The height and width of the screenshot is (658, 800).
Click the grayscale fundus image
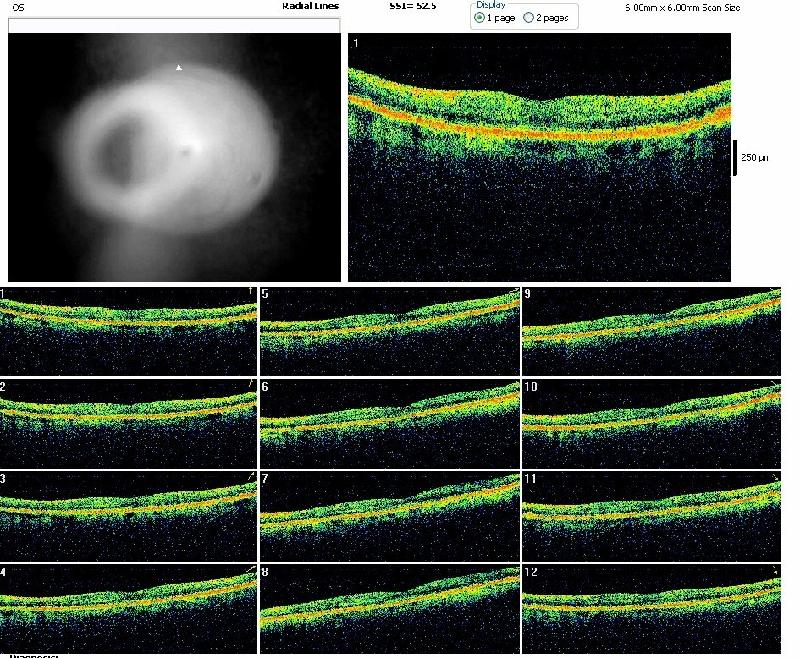point(174,157)
